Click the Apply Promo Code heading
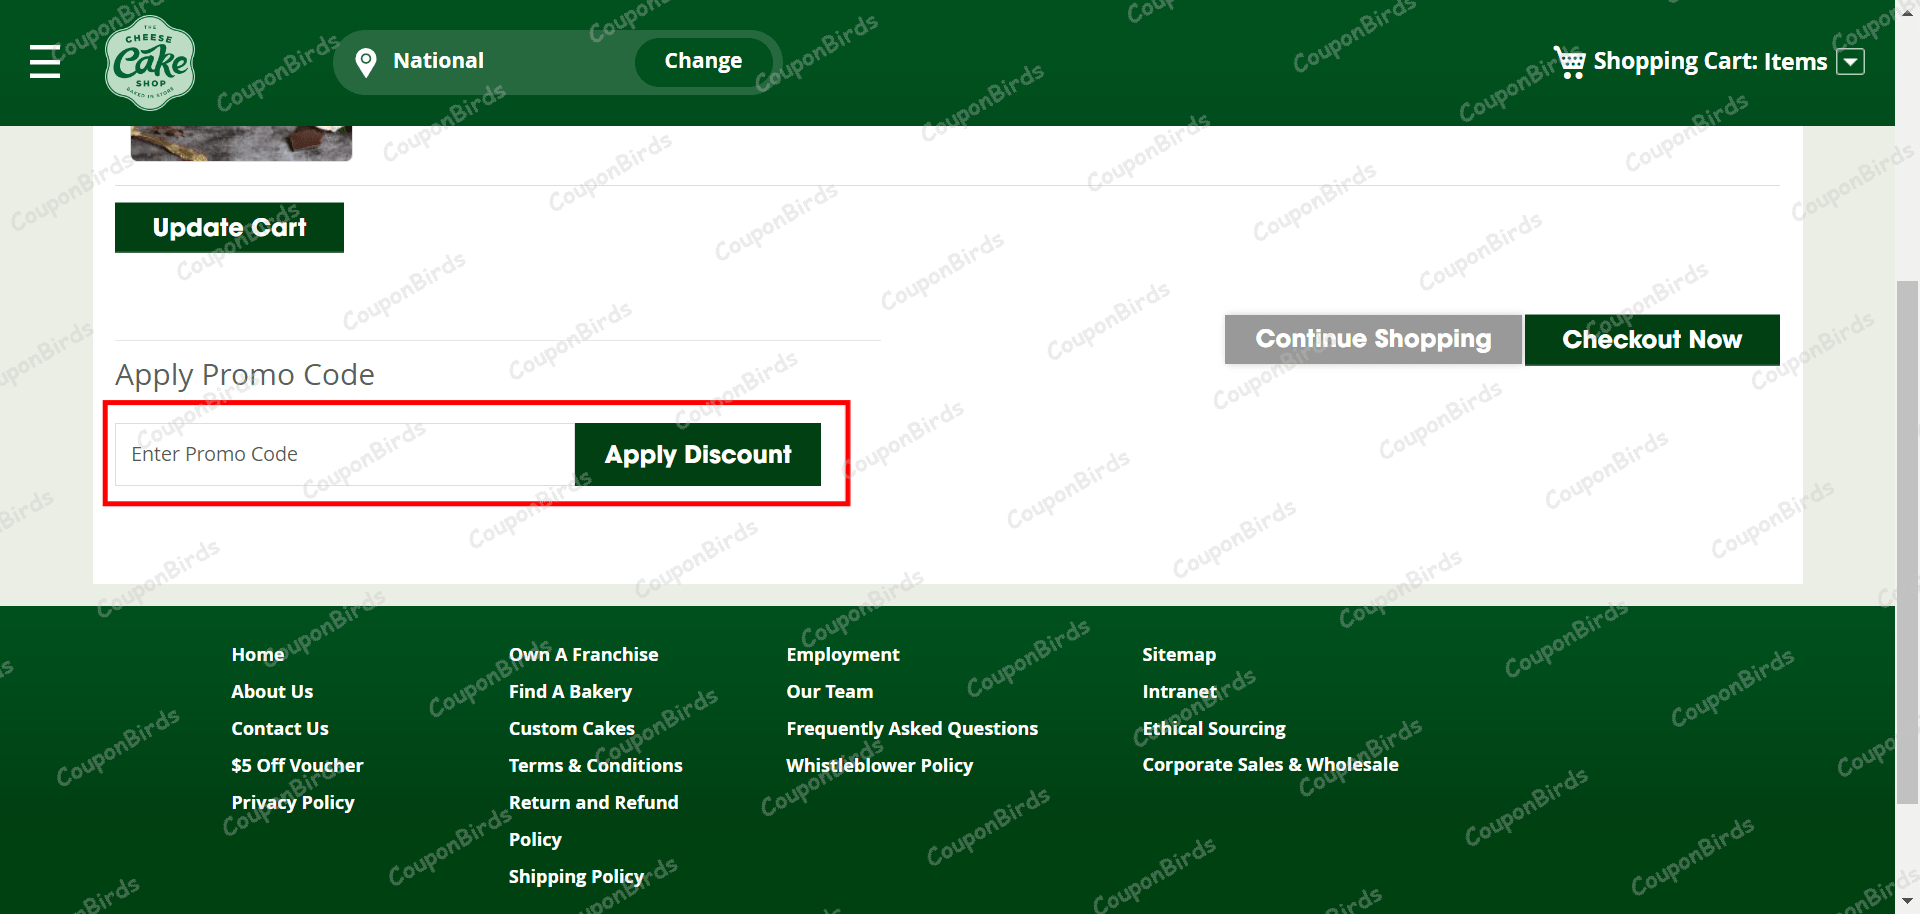 tap(245, 375)
